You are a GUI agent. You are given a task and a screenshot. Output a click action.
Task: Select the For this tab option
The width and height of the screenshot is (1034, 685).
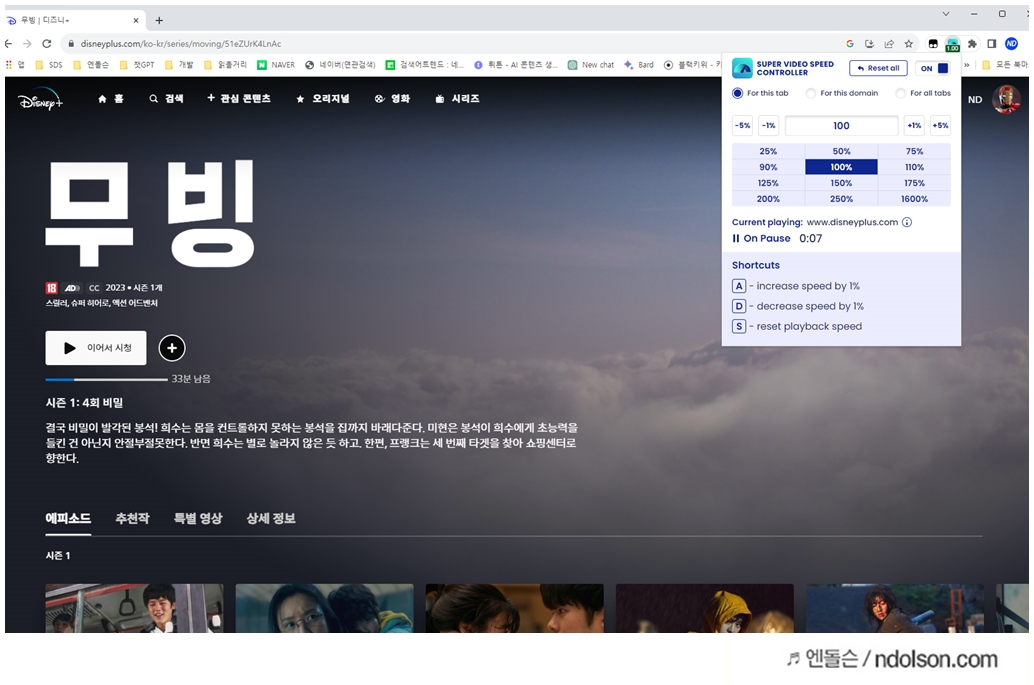click(760, 93)
